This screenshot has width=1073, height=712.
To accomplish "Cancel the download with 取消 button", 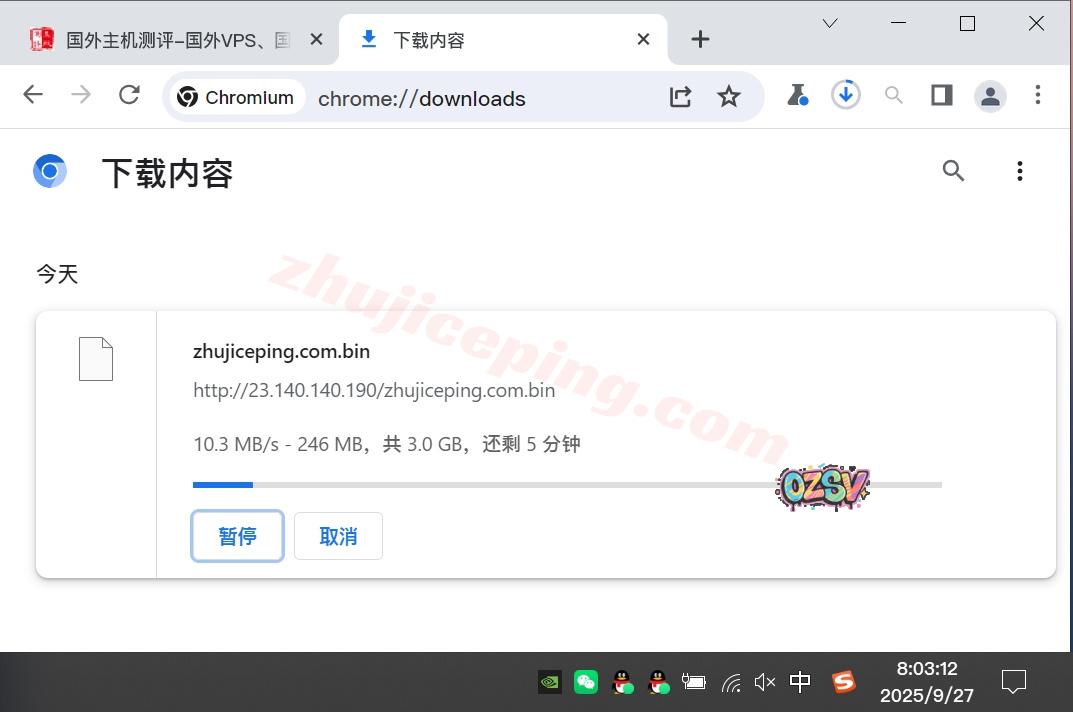I will point(338,536).
